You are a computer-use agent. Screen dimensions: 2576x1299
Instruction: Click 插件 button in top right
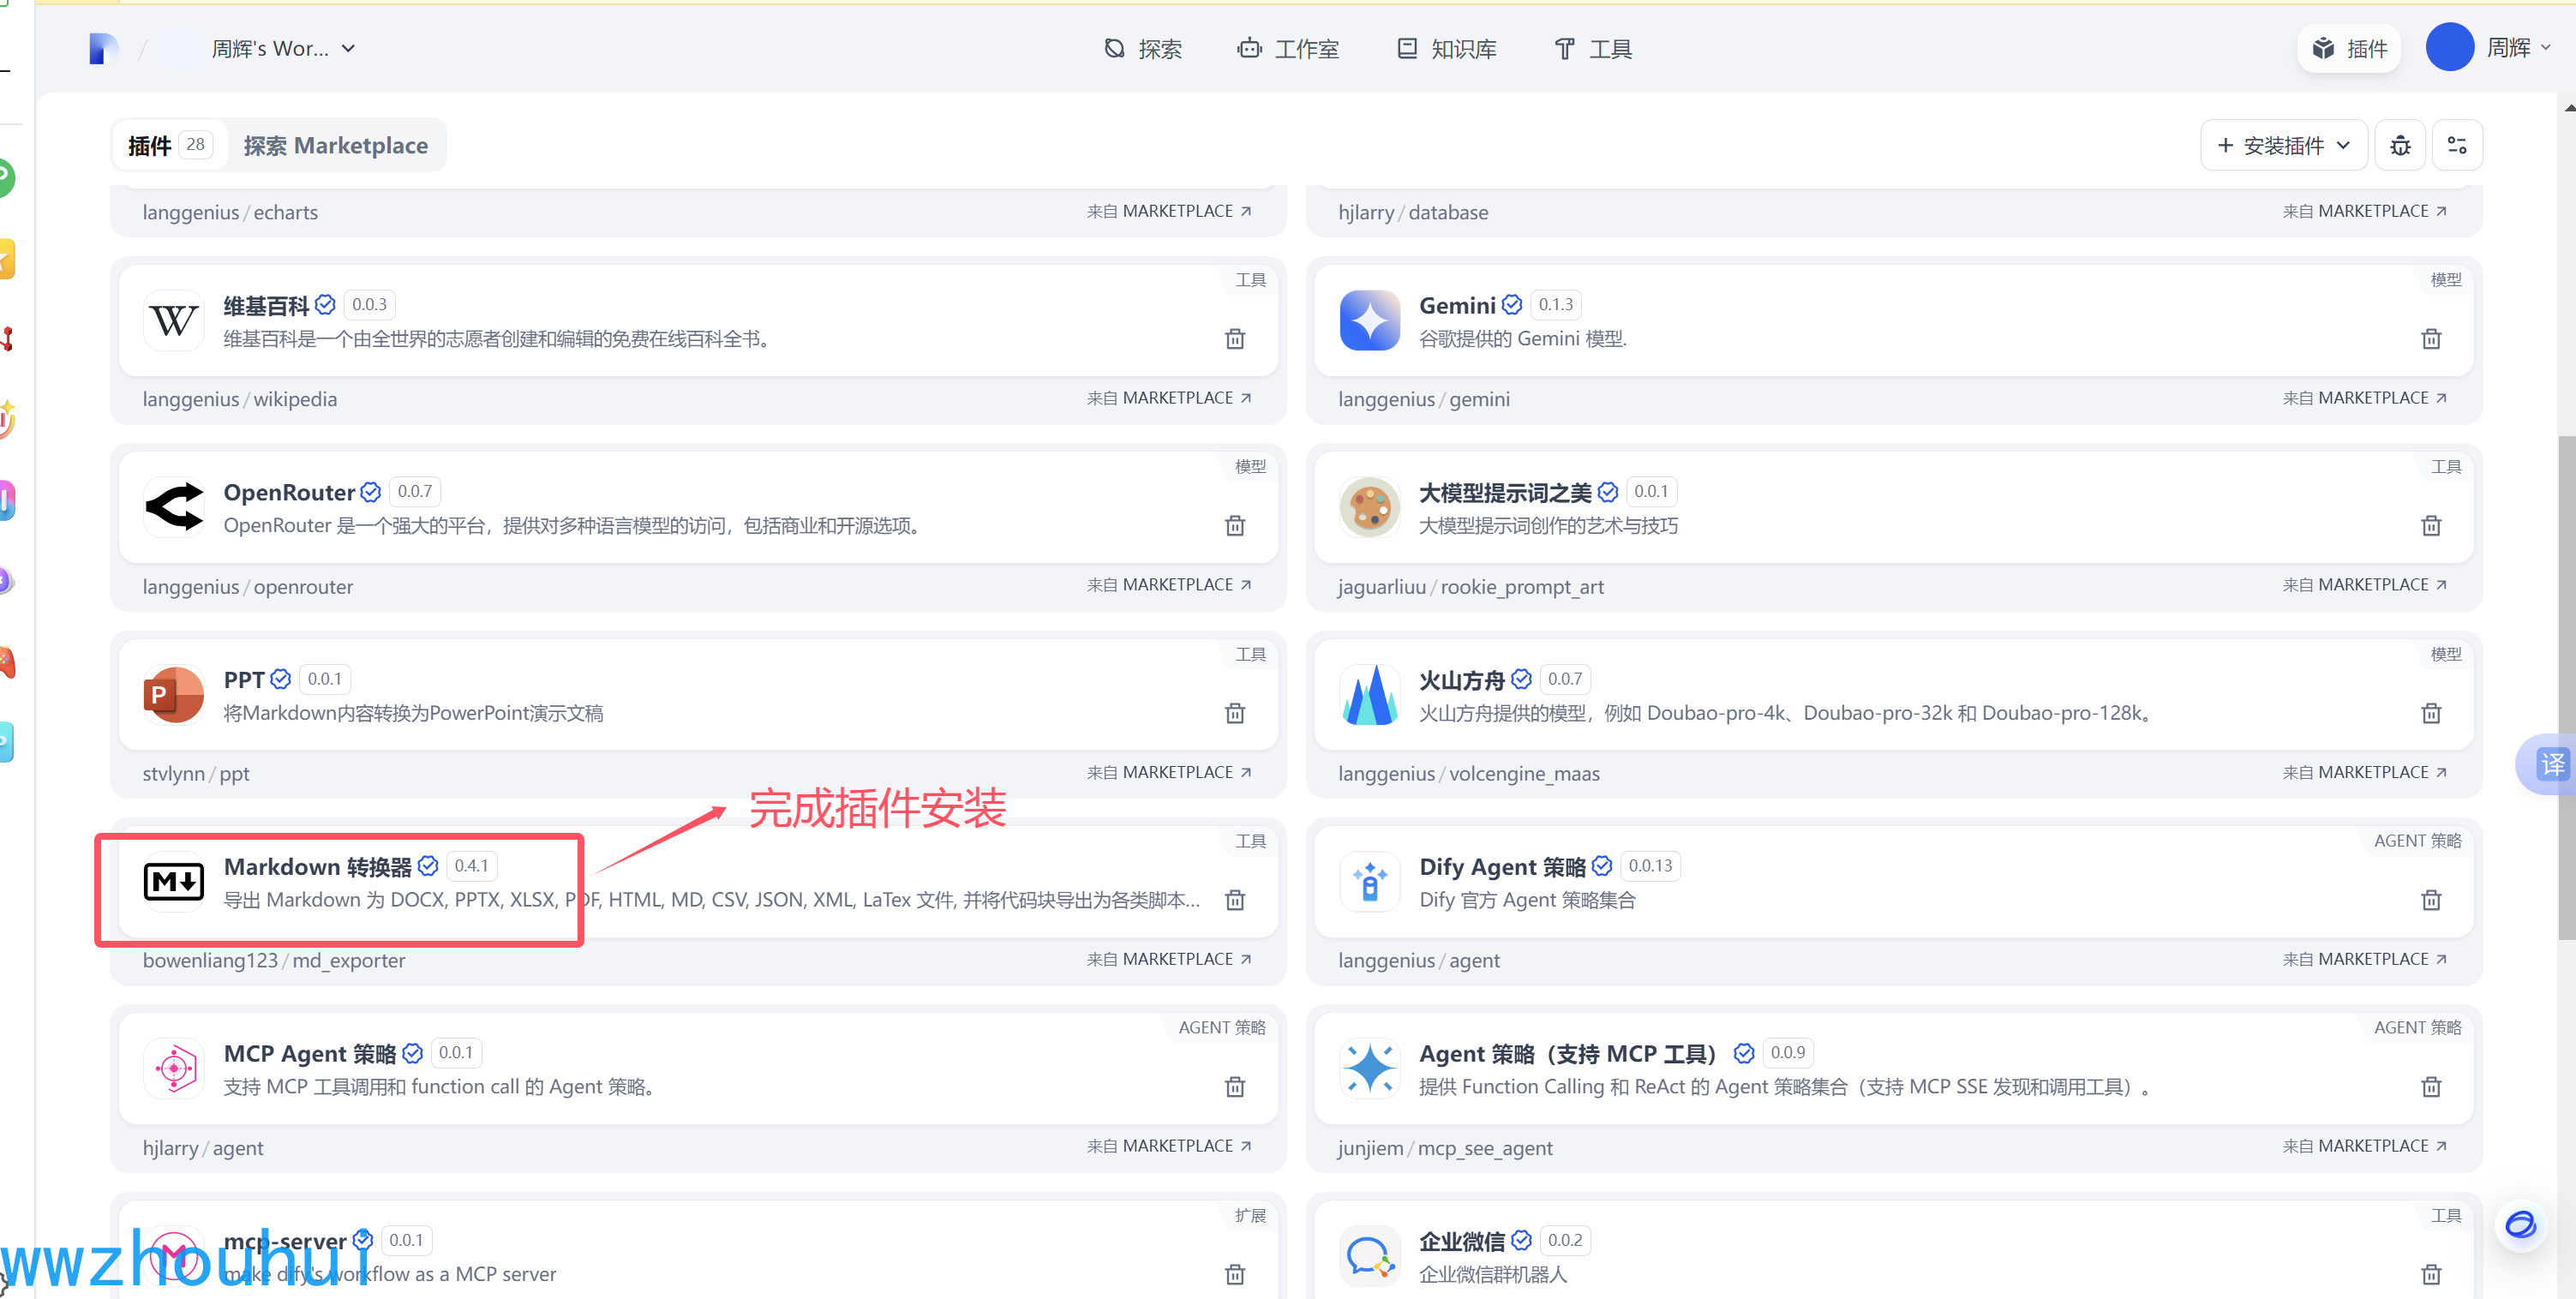[x=2349, y=49]
